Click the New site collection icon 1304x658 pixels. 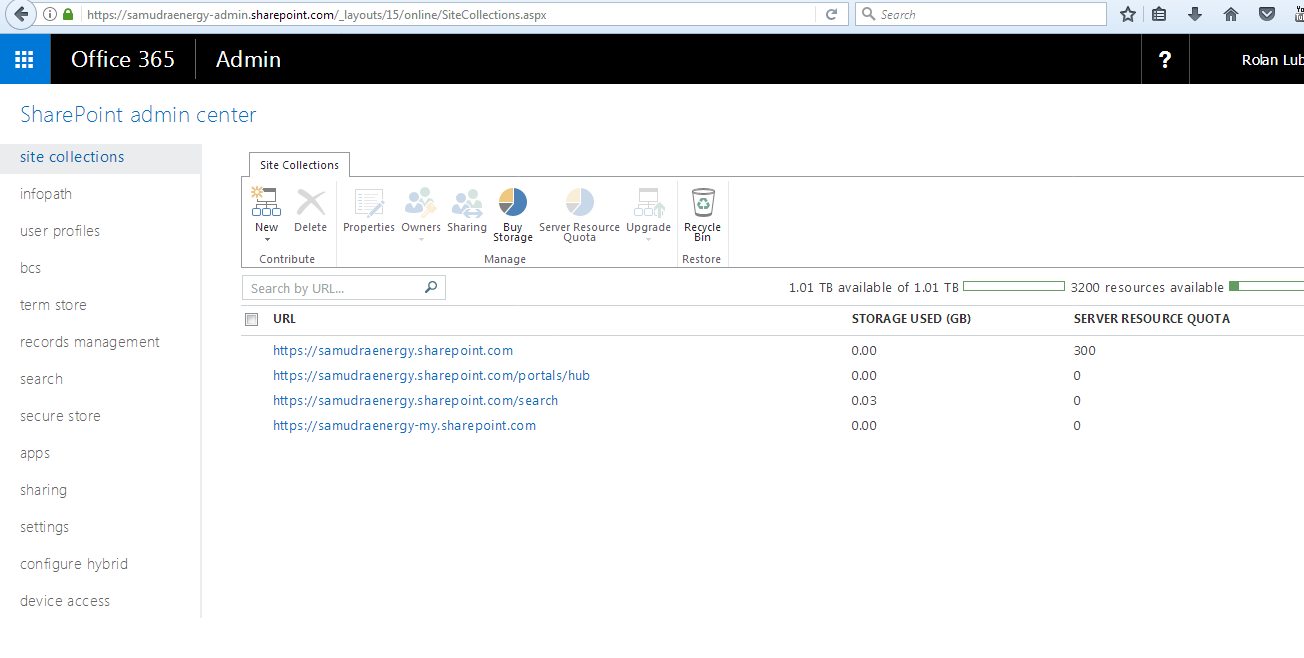[x=266, y=203]
